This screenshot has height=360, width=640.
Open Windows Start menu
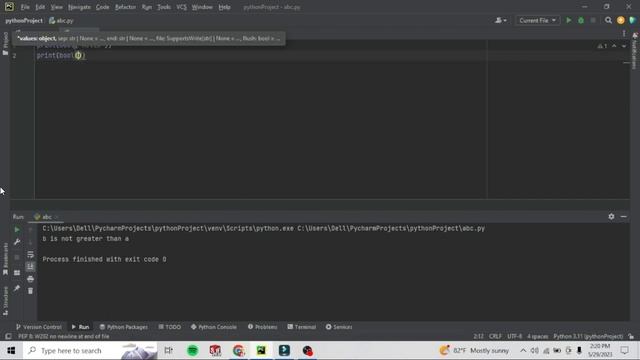[x=11, y=351]
